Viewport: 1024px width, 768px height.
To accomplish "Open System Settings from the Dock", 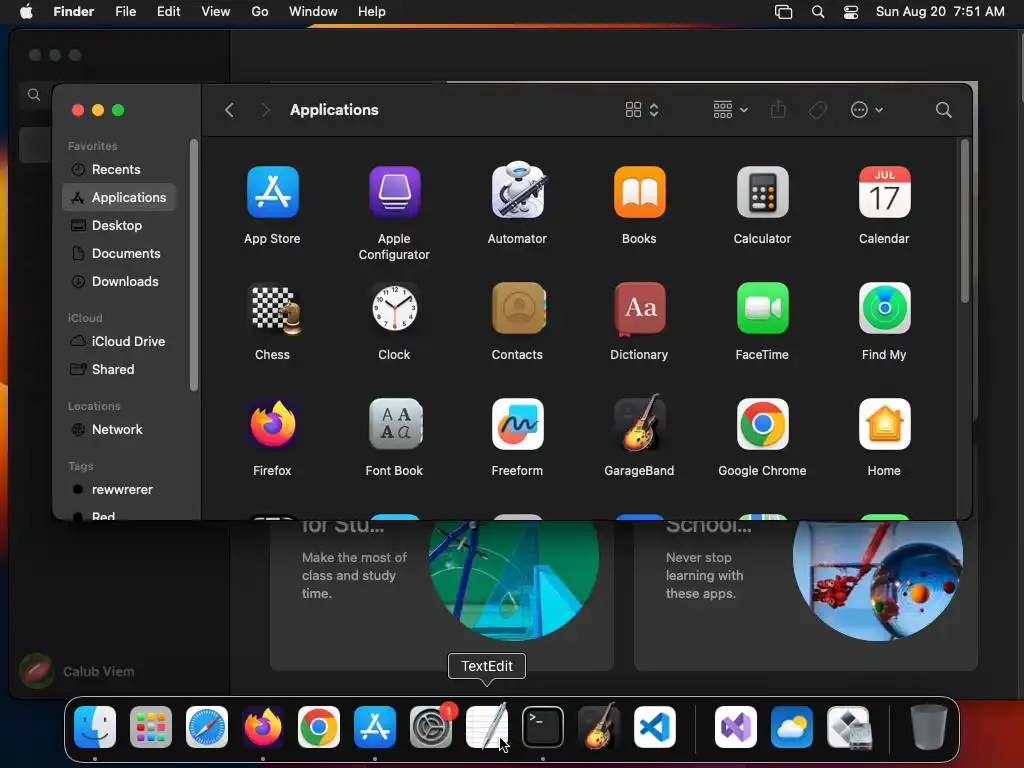I will coord(431,727).
